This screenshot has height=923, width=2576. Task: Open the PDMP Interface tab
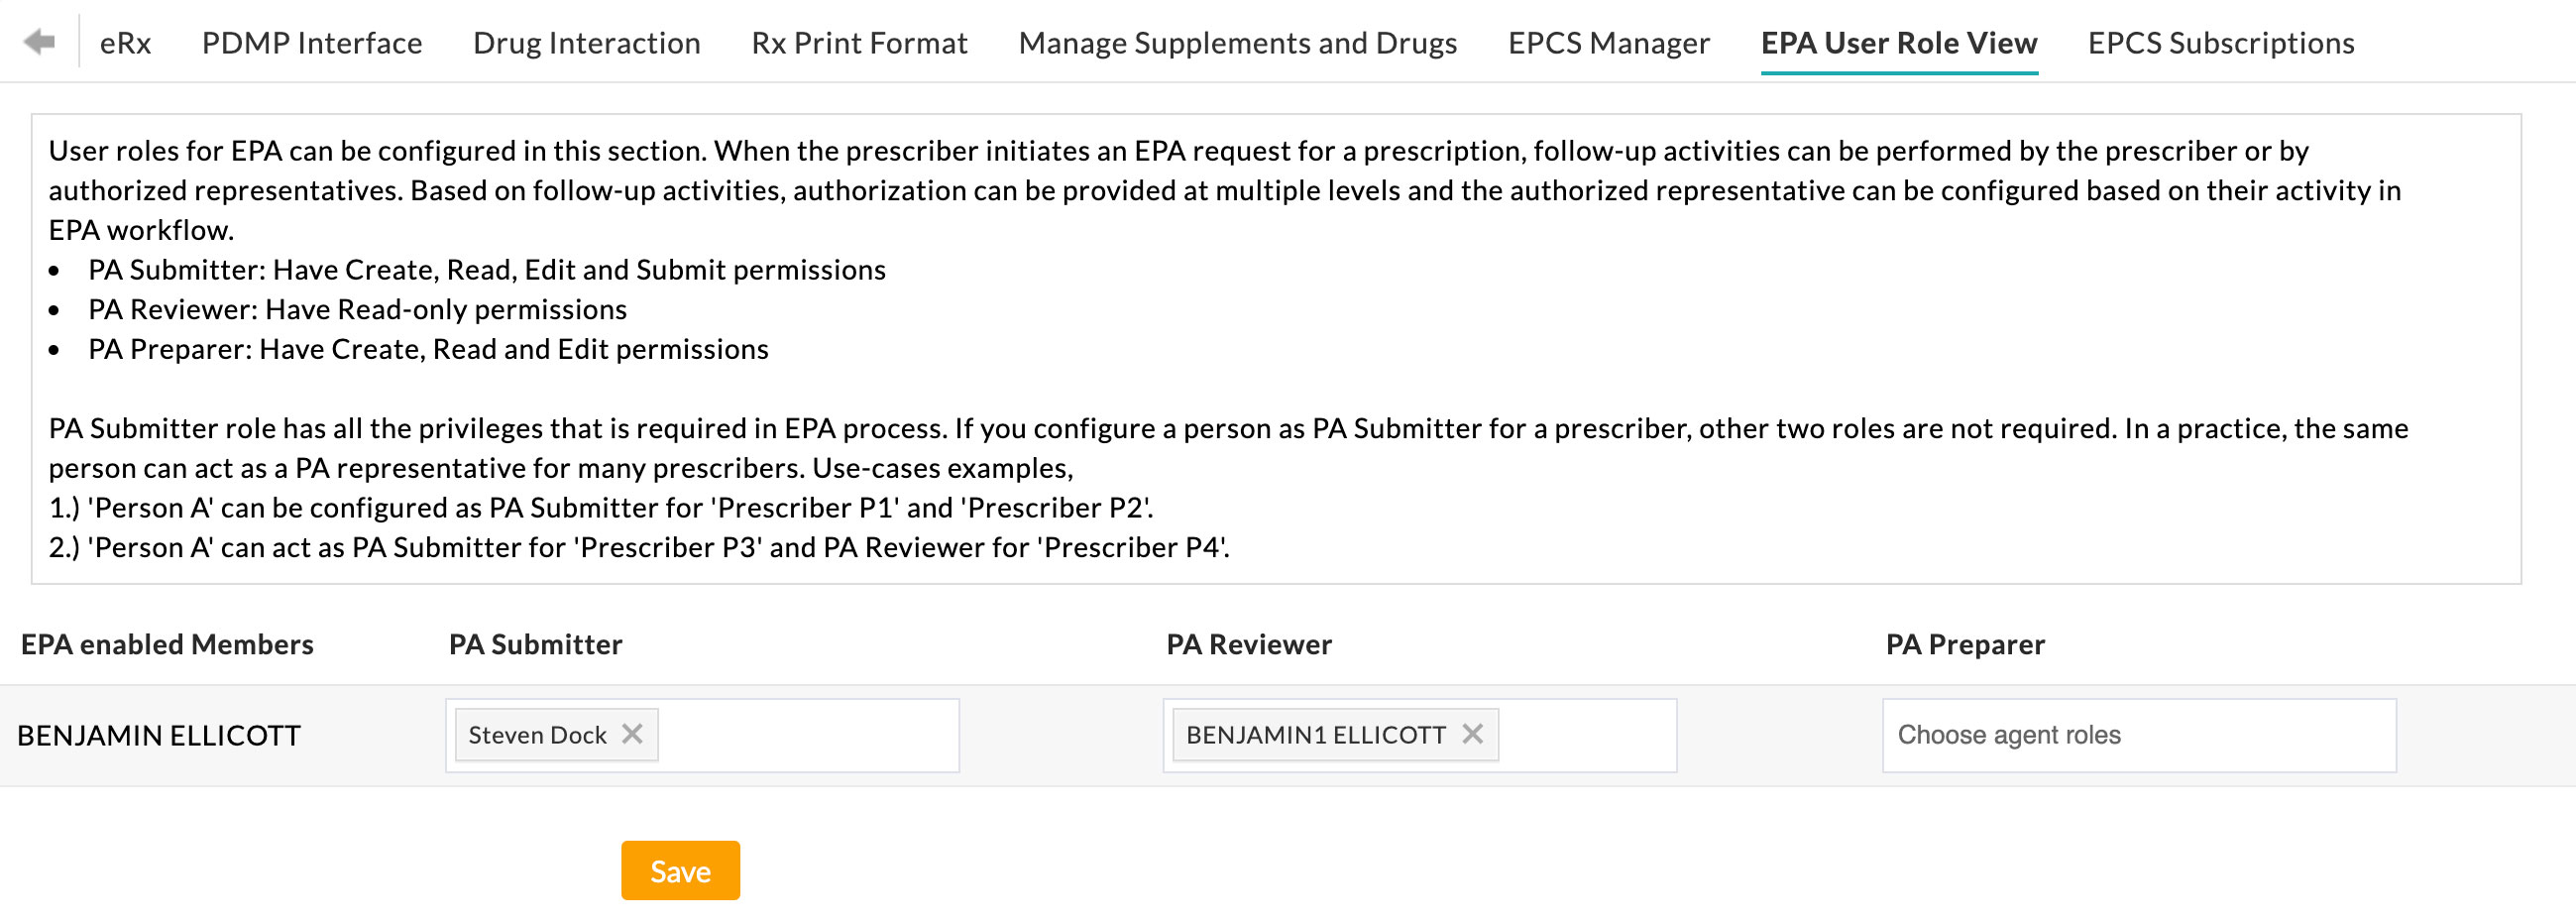[x=311, y=42]
